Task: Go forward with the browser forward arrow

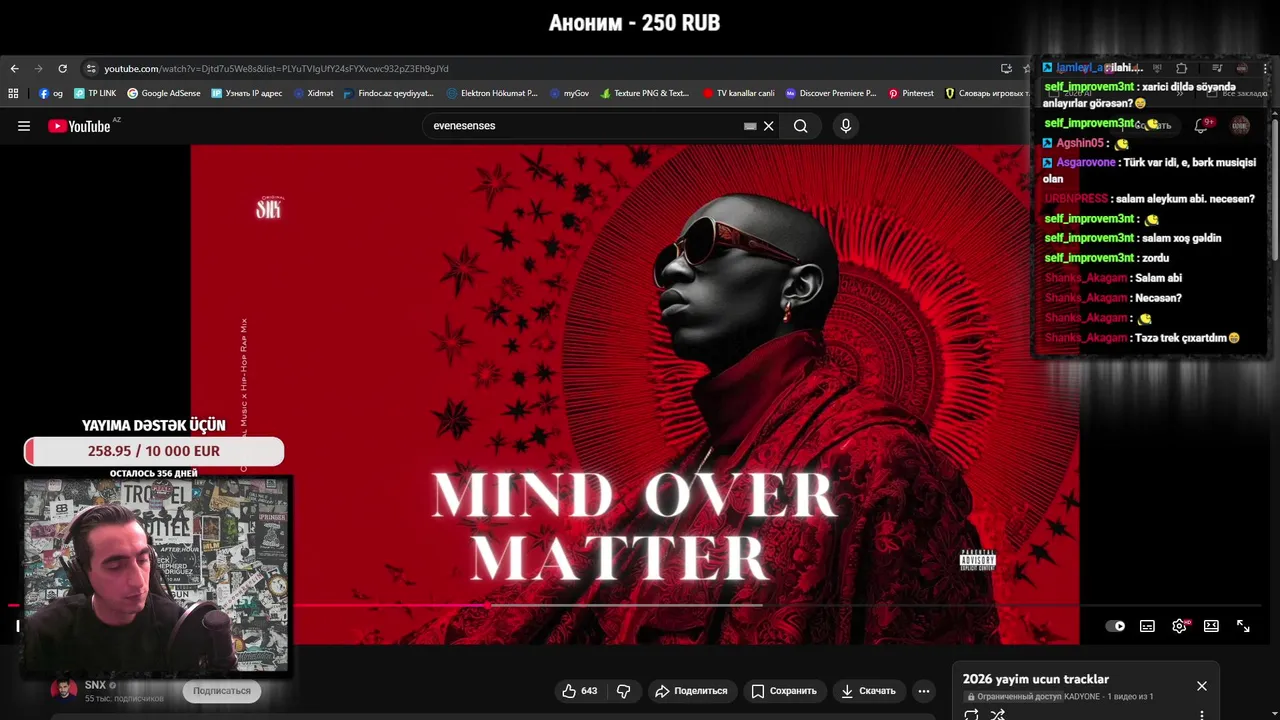Action: [38, 69]
